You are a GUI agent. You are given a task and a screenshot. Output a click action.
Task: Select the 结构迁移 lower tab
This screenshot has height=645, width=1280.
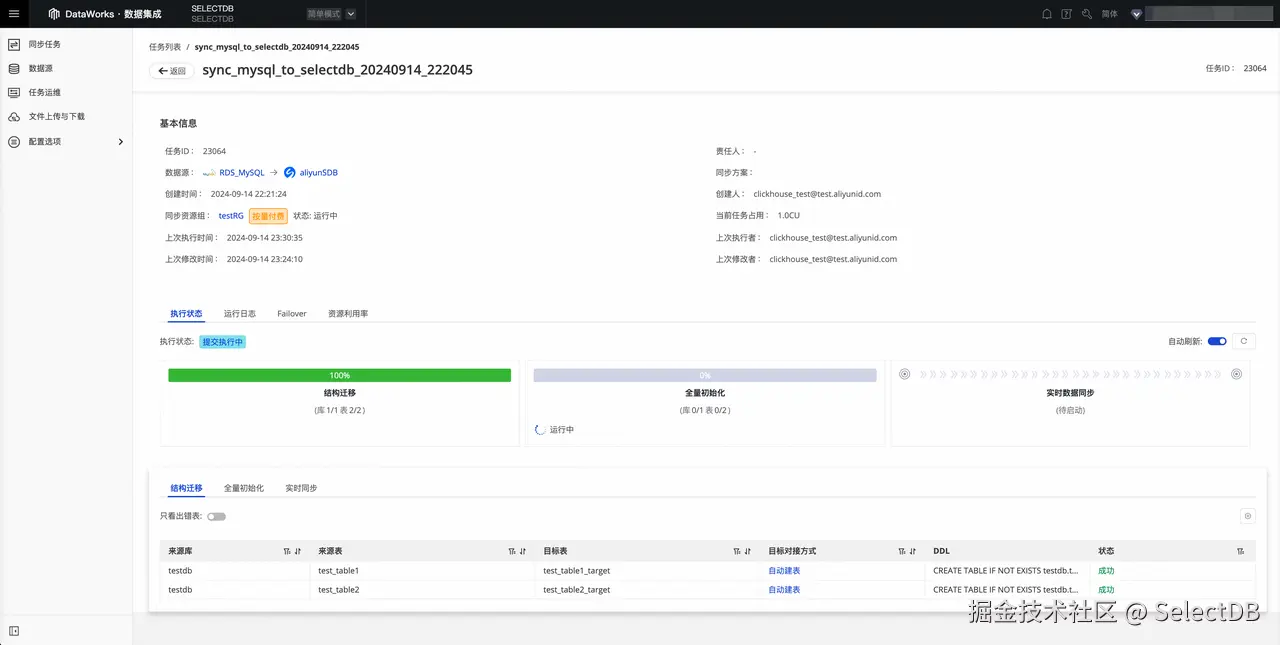[186, 488]
